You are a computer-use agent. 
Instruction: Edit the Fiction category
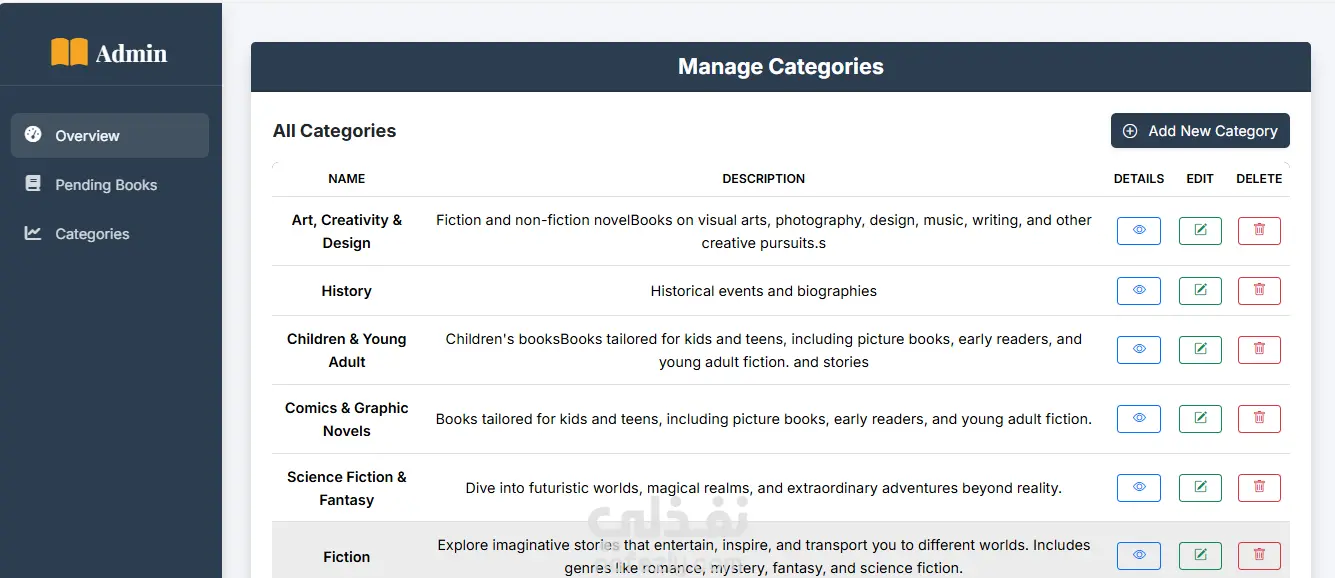[x=1200, y=556]
